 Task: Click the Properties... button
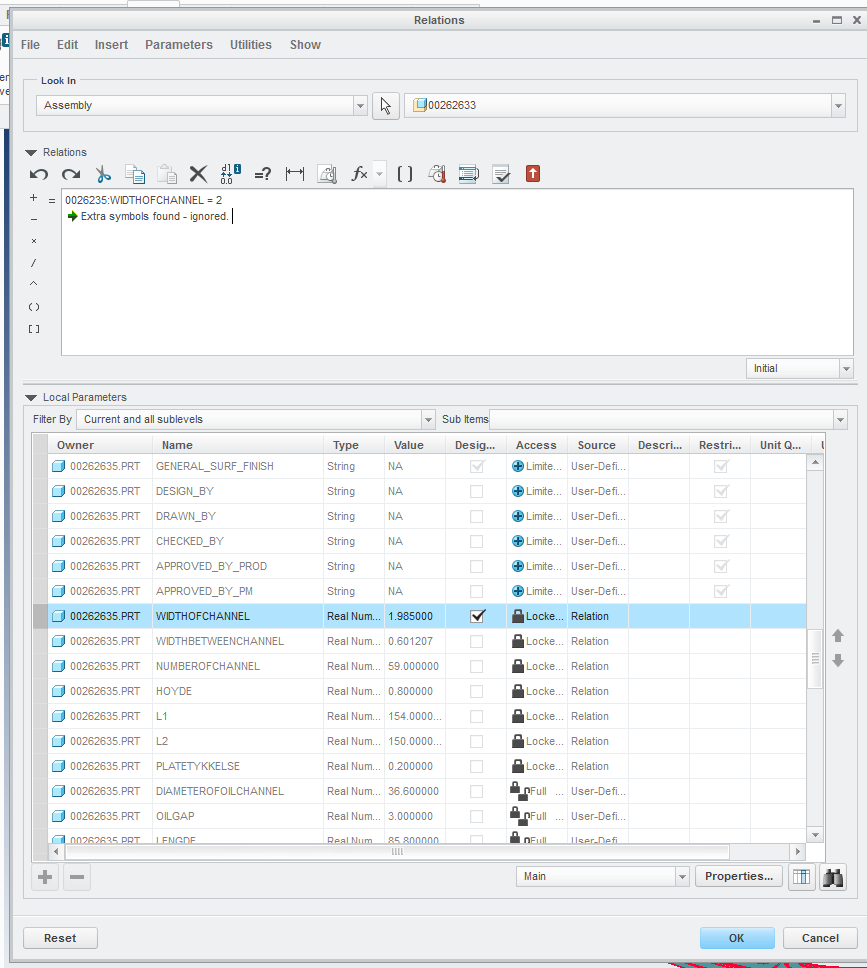coord(738,877)
